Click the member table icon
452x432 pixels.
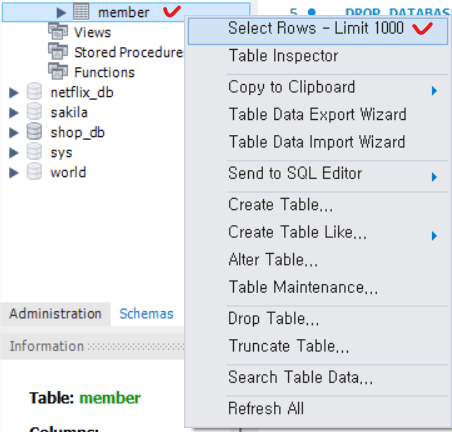tap(81, 12)
